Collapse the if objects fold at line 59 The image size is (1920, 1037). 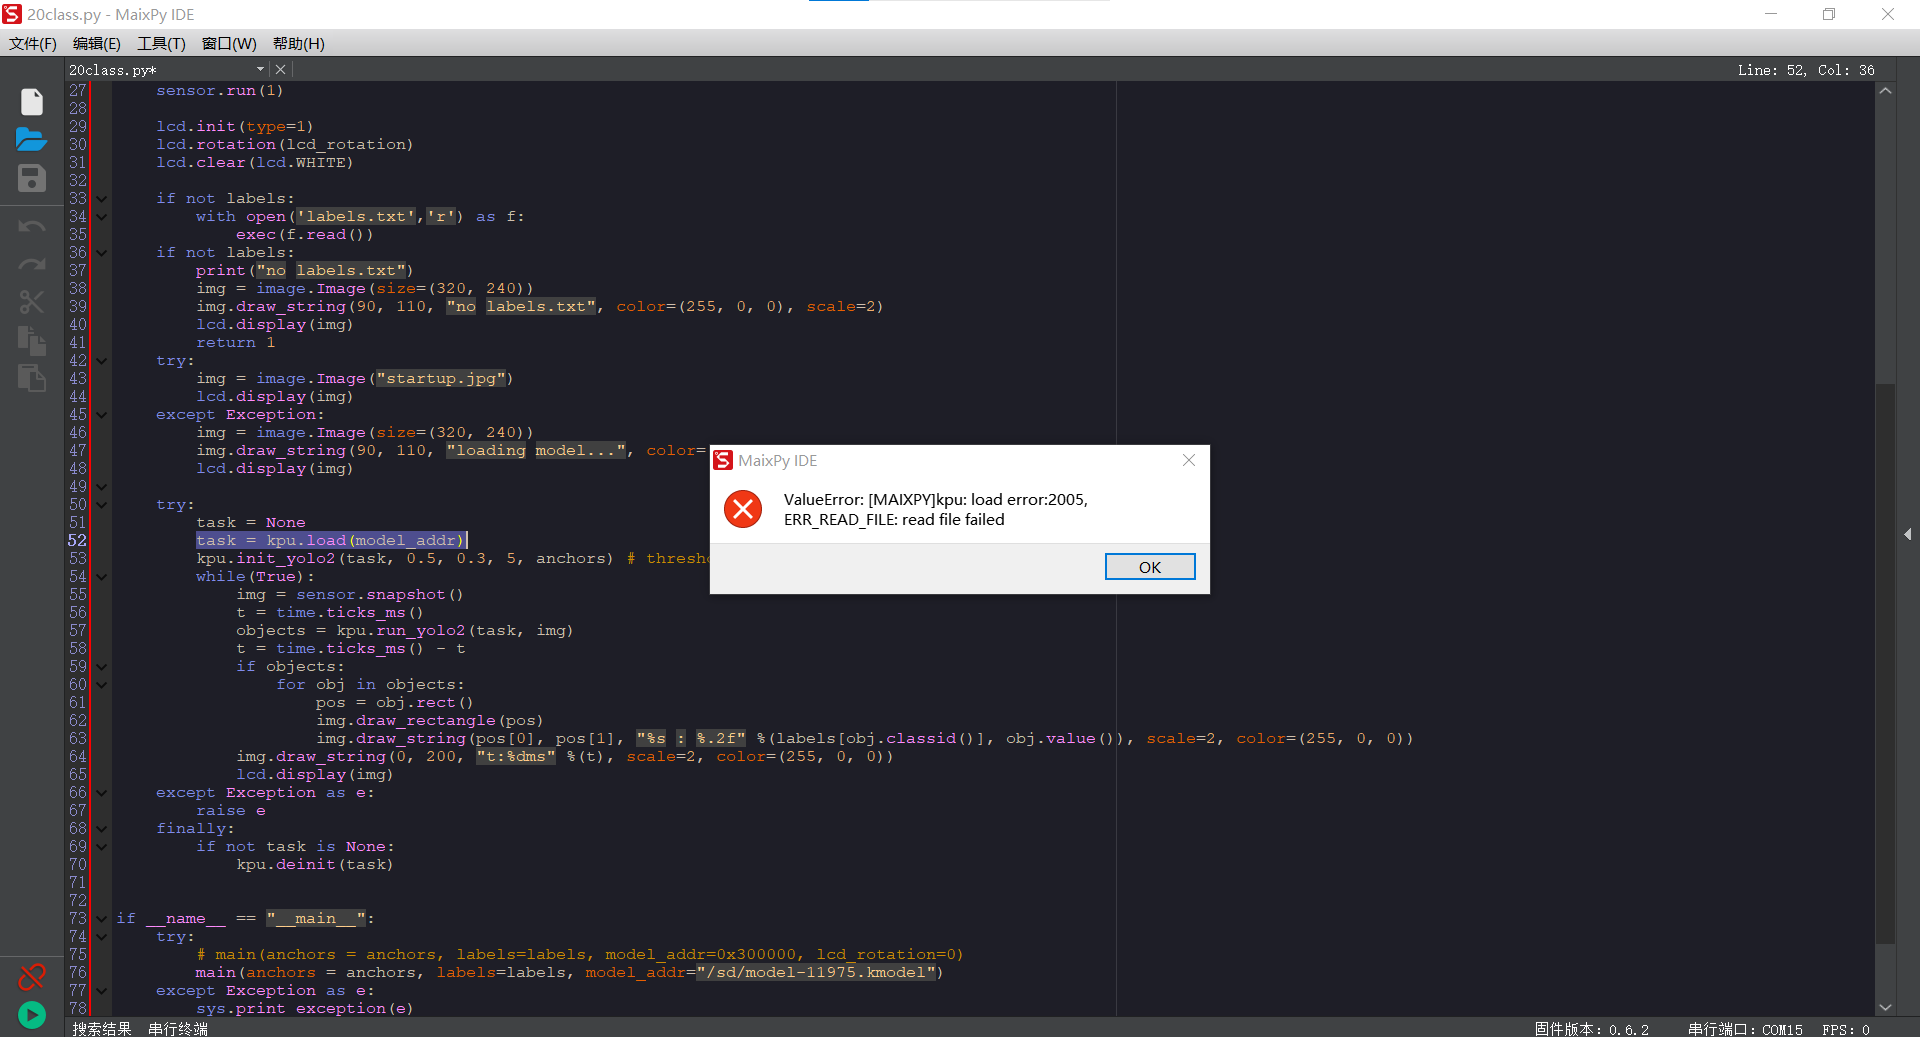pos(102,667)
